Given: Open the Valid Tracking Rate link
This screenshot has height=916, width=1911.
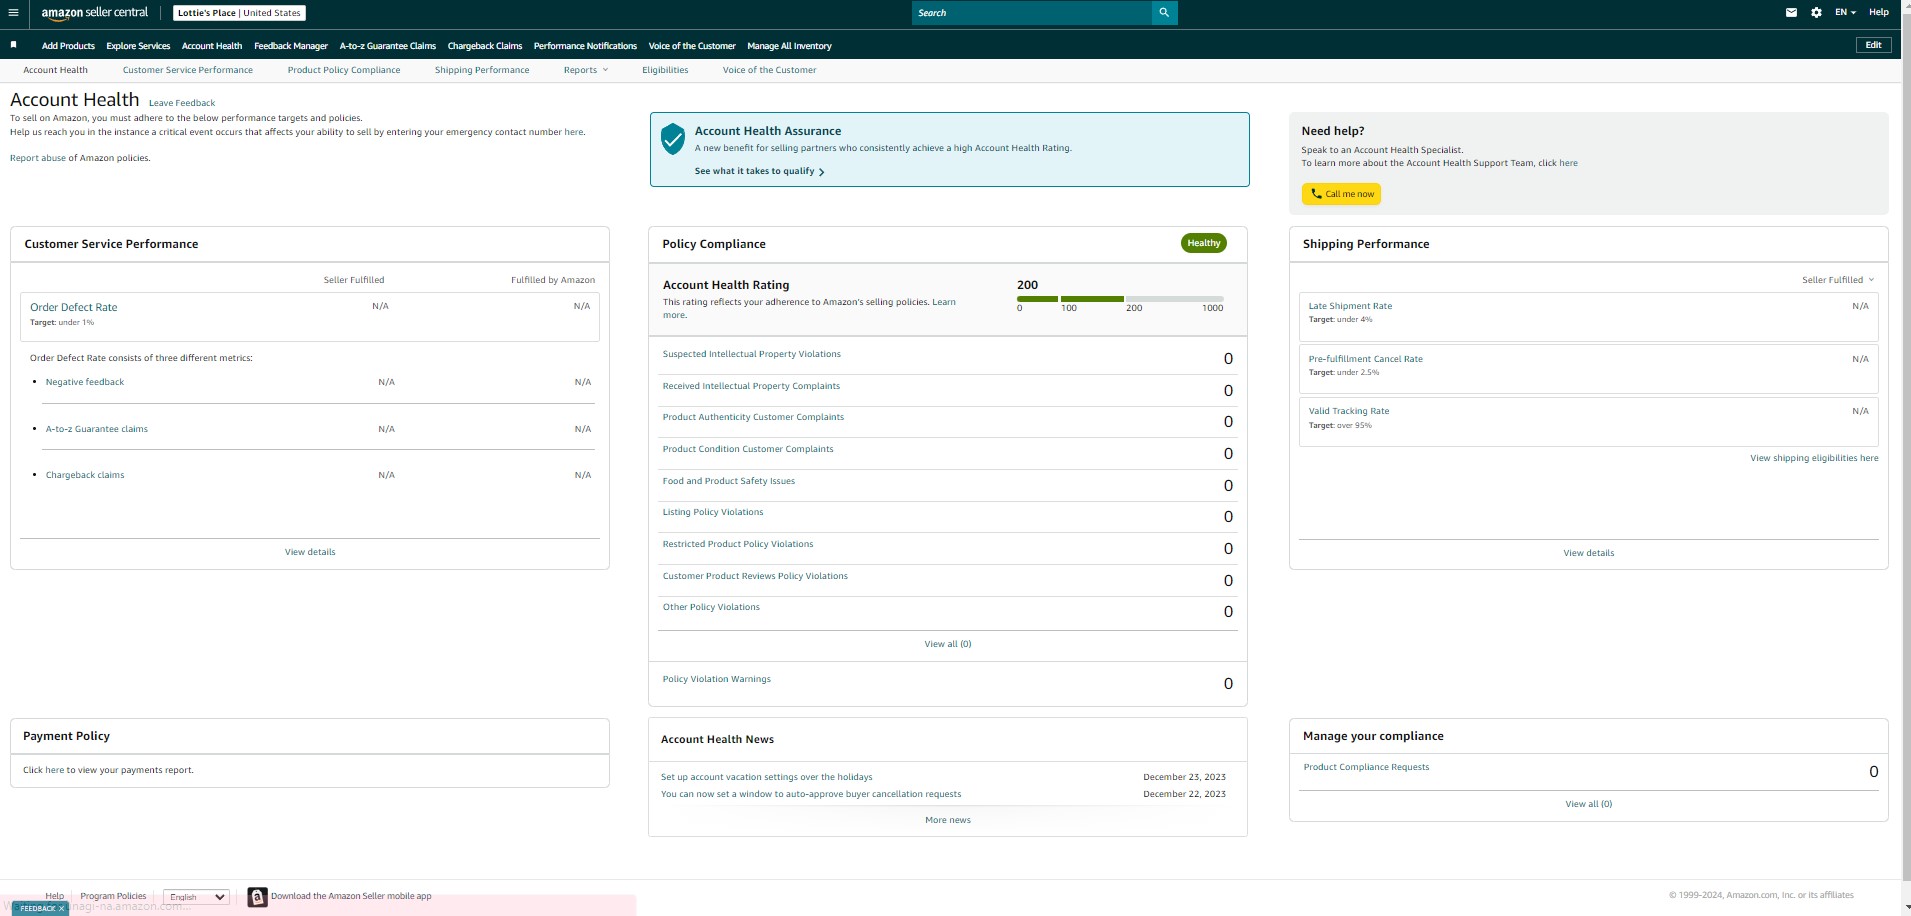Looking at the screenshot, I should (1349, 411).
